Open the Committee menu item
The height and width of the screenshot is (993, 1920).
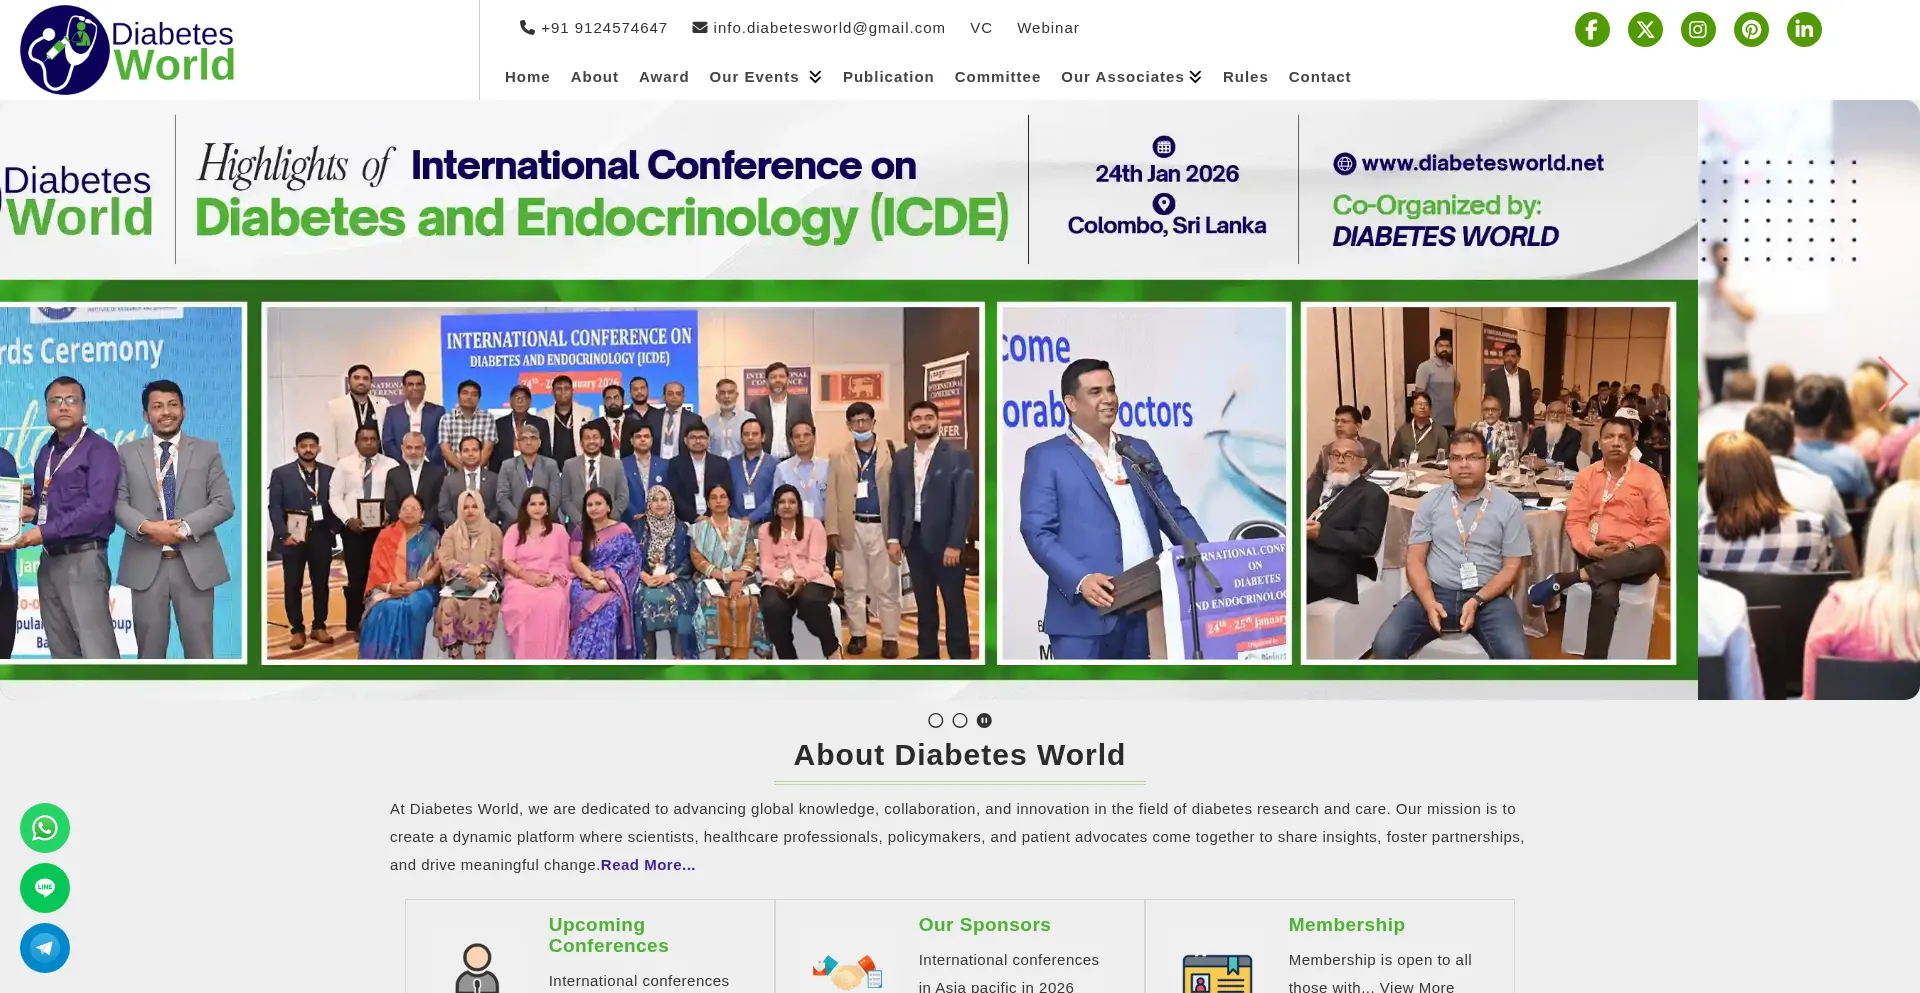click(997, 77)
